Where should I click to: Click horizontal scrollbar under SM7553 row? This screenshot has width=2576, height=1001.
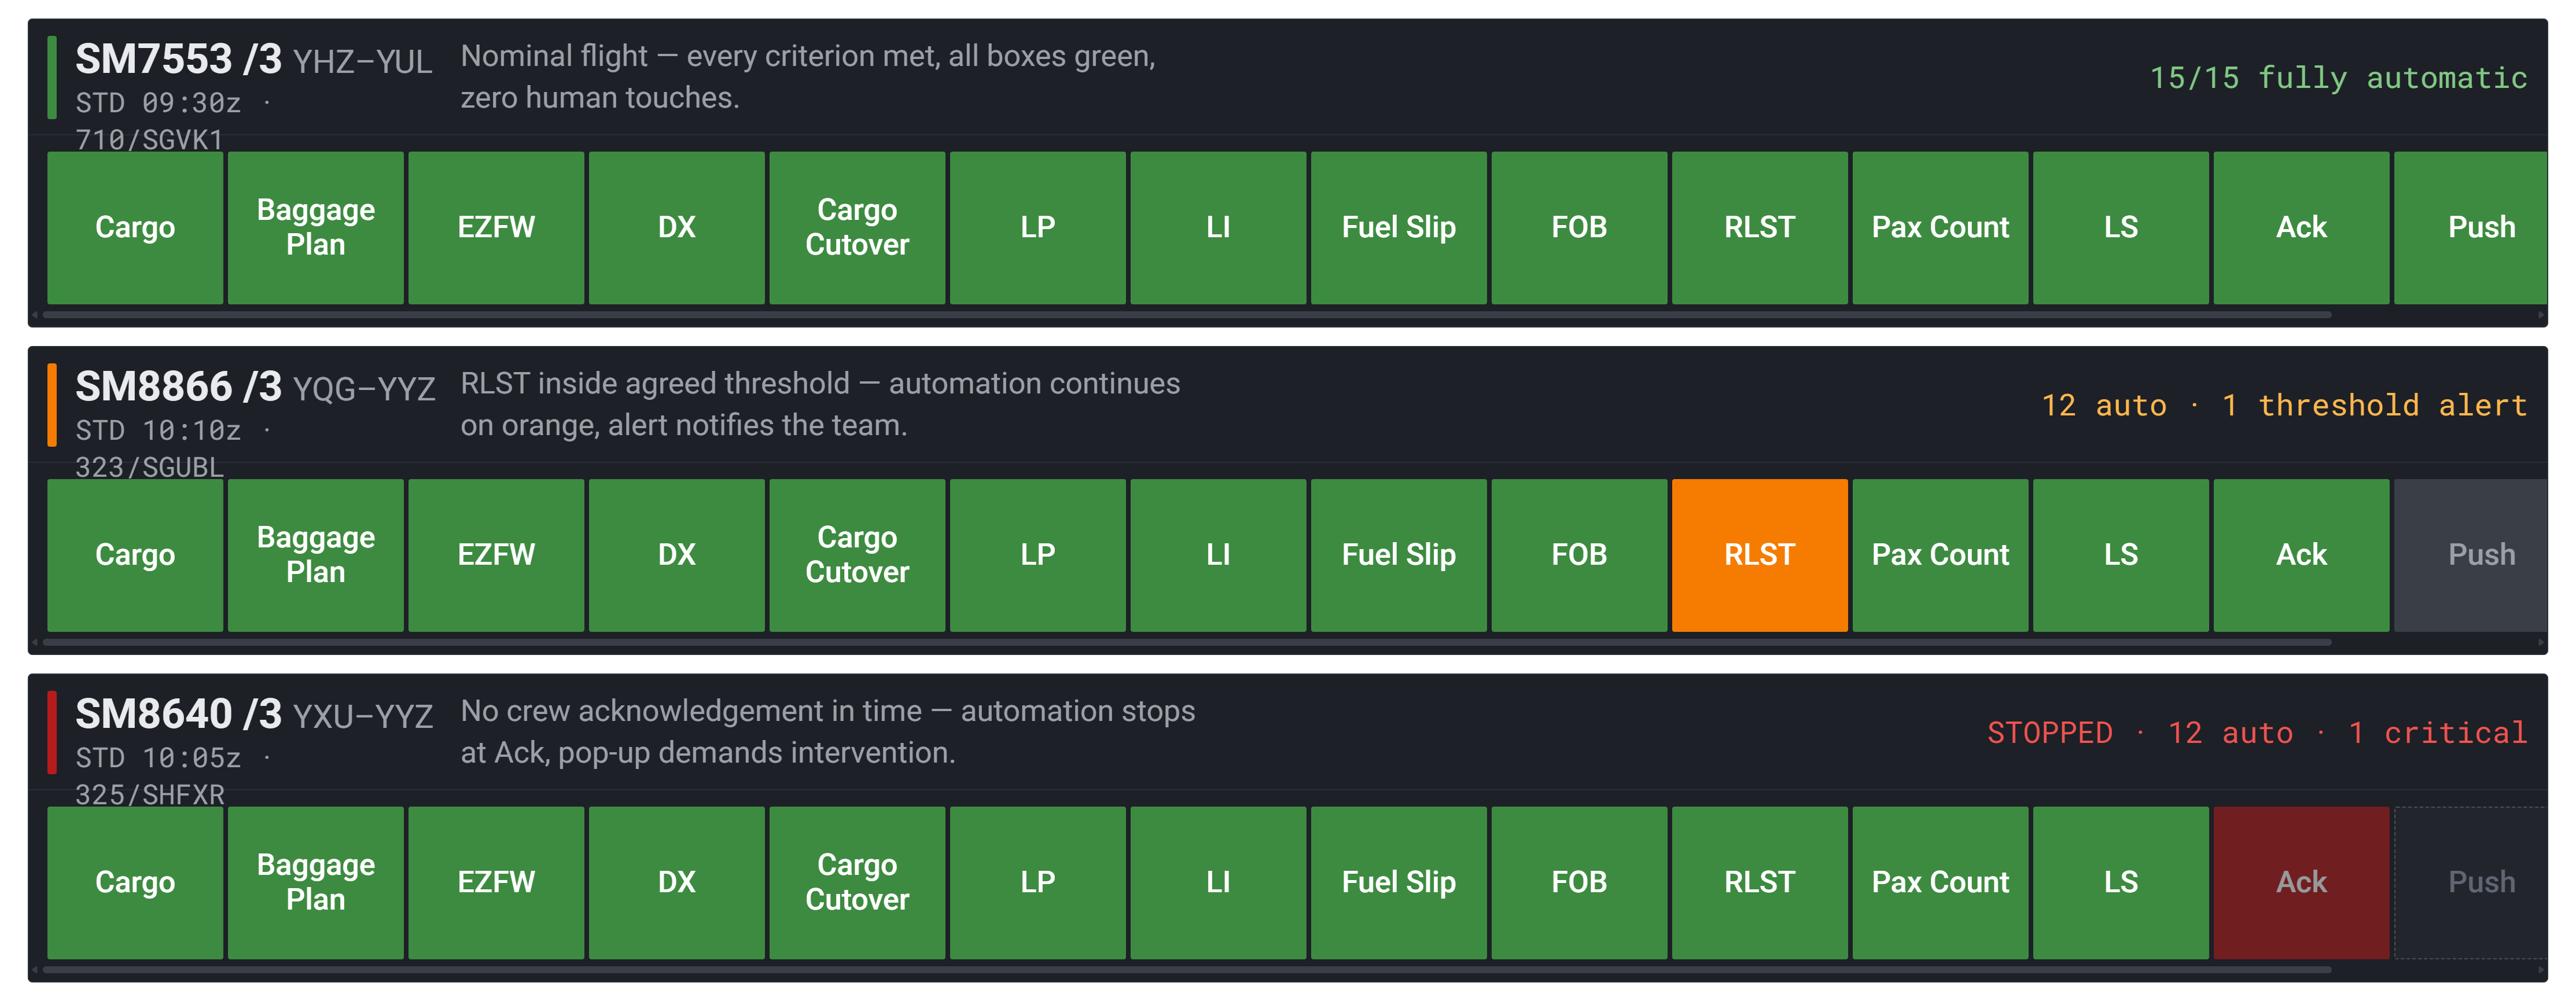(1187, 315)
